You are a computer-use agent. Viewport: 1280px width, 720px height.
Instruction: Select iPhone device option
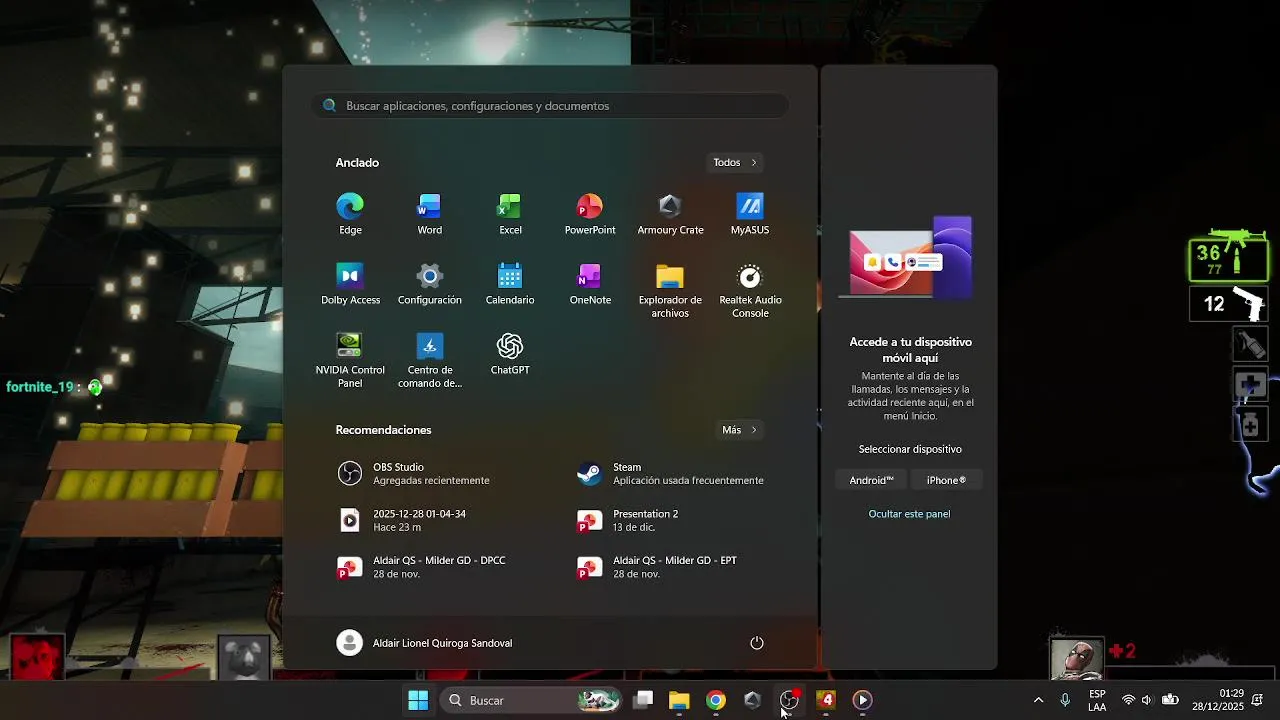[x=946, y=480]
